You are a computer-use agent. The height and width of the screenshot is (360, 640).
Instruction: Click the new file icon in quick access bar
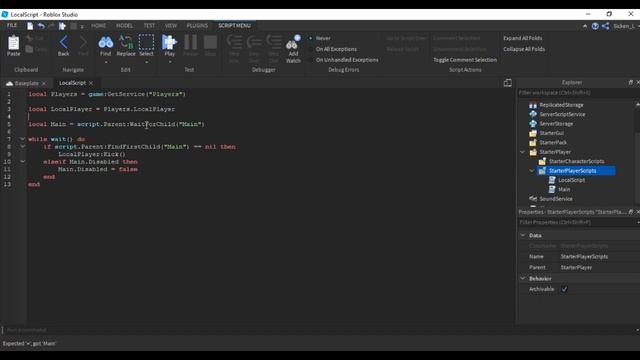(x=30, y=26)
